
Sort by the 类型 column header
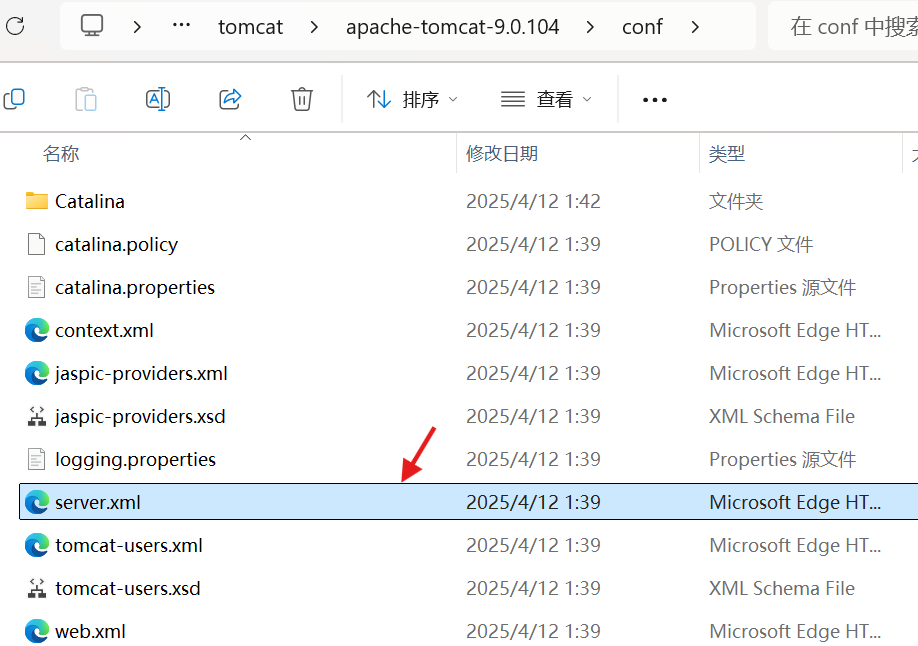(x=727, y=154)
